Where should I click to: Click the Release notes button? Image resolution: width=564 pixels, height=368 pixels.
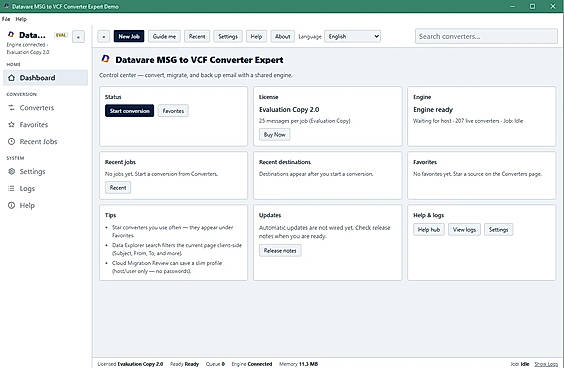280,251
